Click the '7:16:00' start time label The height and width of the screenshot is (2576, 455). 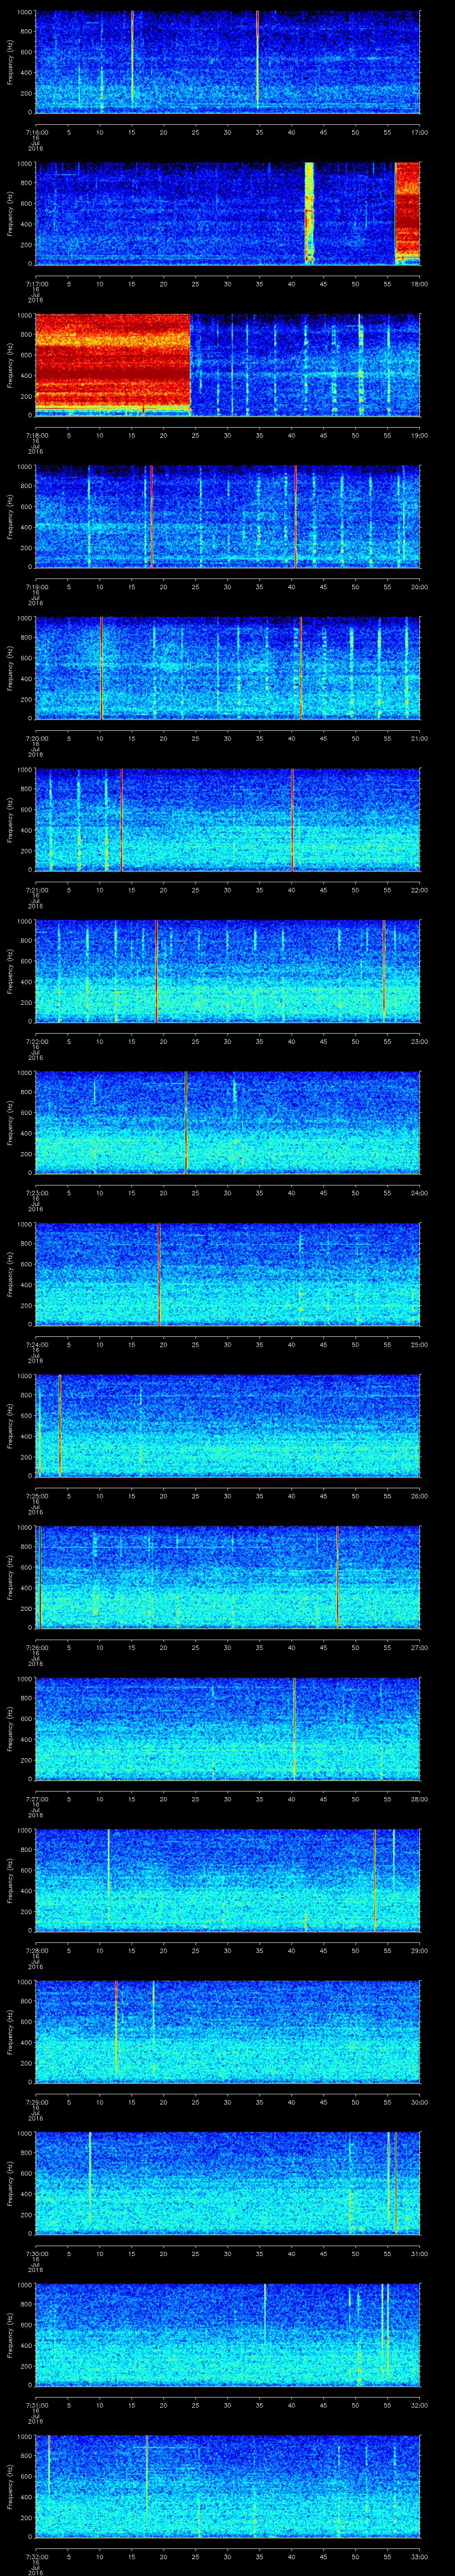(x=36, y=132)
